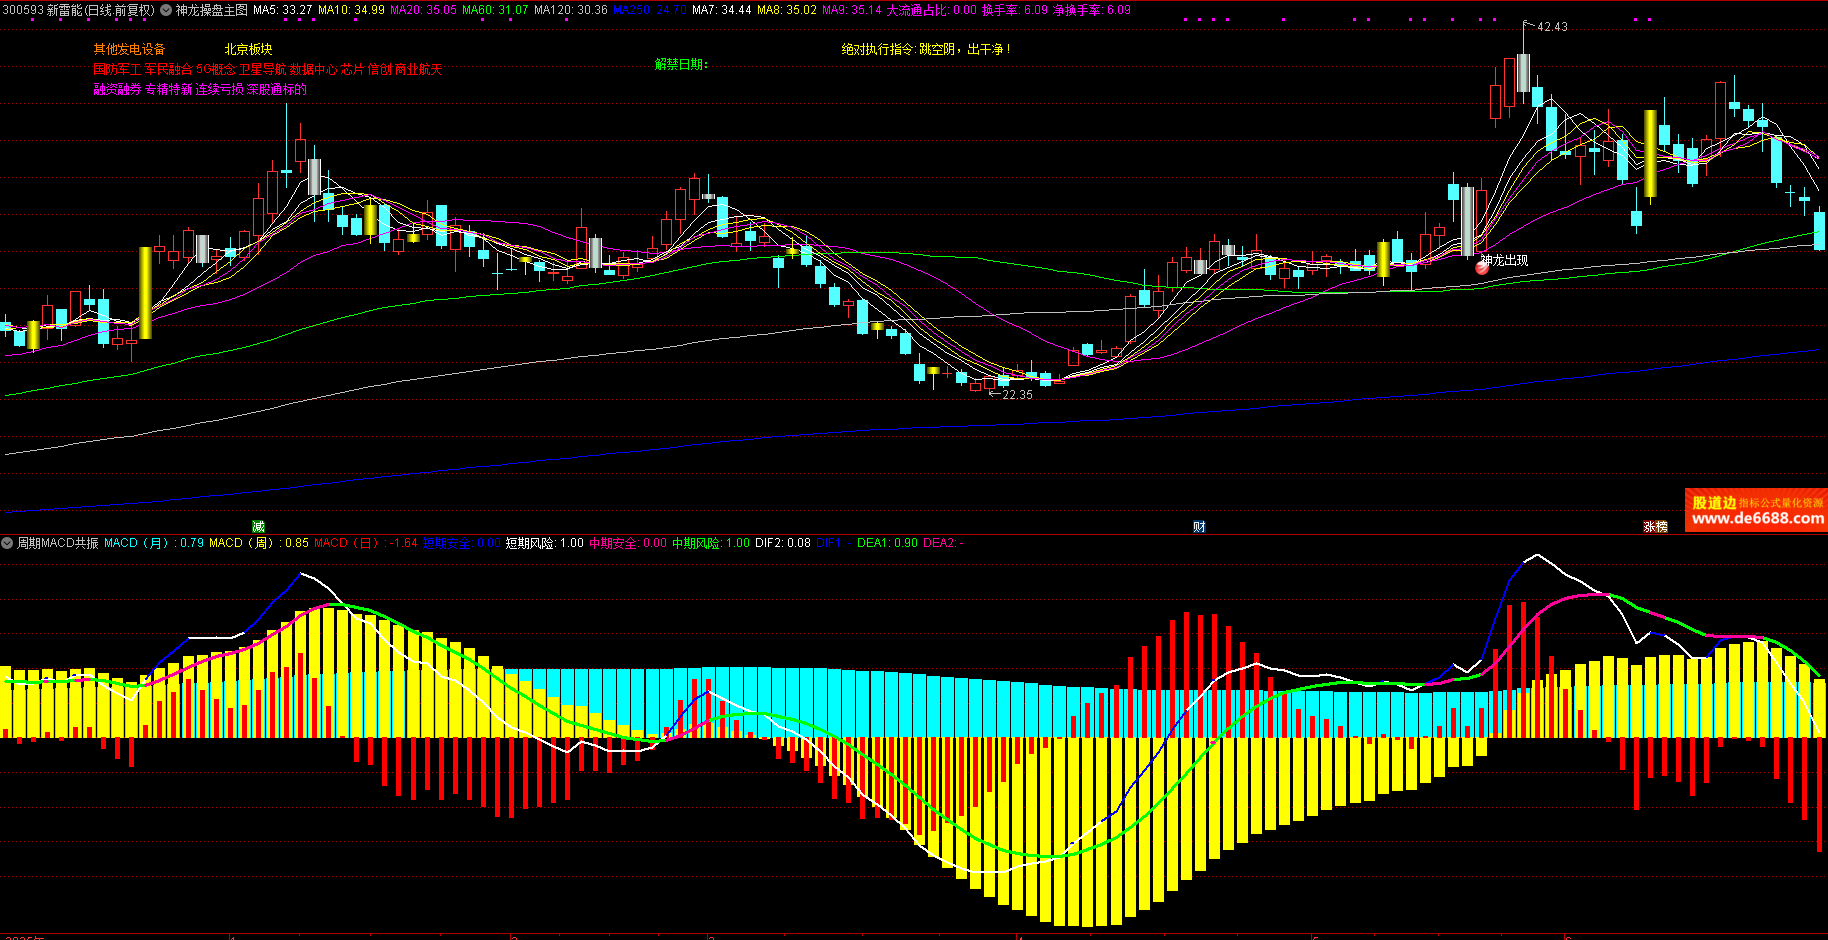1828x940 pixels.
Task: Click the '神龙出现' signal label
Action: [x=1505, y=260]
